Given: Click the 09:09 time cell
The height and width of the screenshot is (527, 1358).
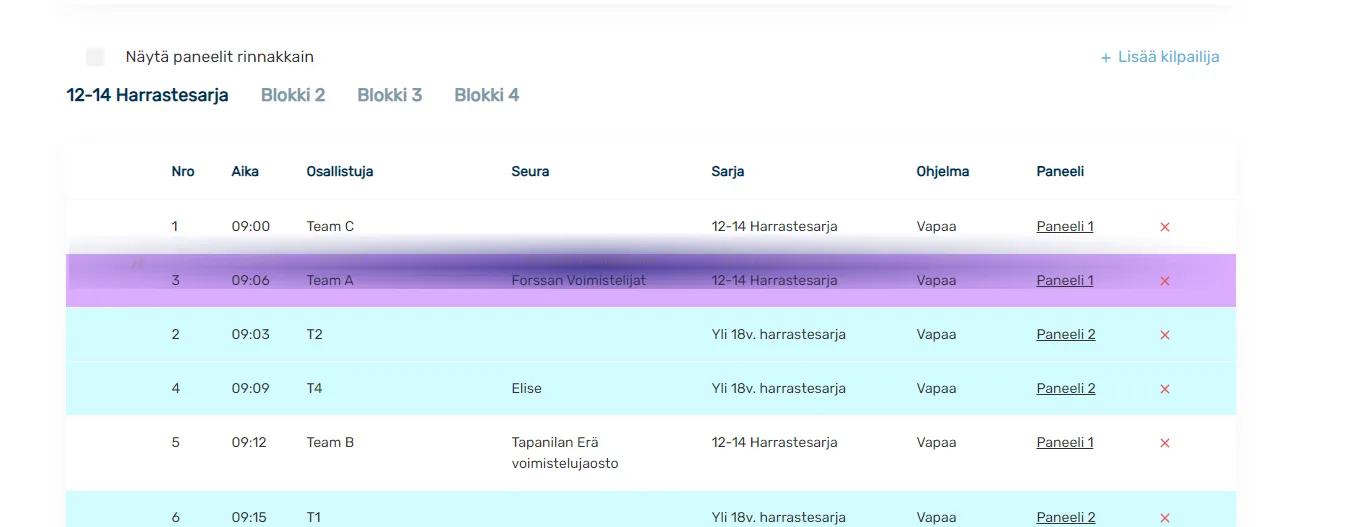Looking at the screenshot, I should pyautogui.click(x=251, y=388).
